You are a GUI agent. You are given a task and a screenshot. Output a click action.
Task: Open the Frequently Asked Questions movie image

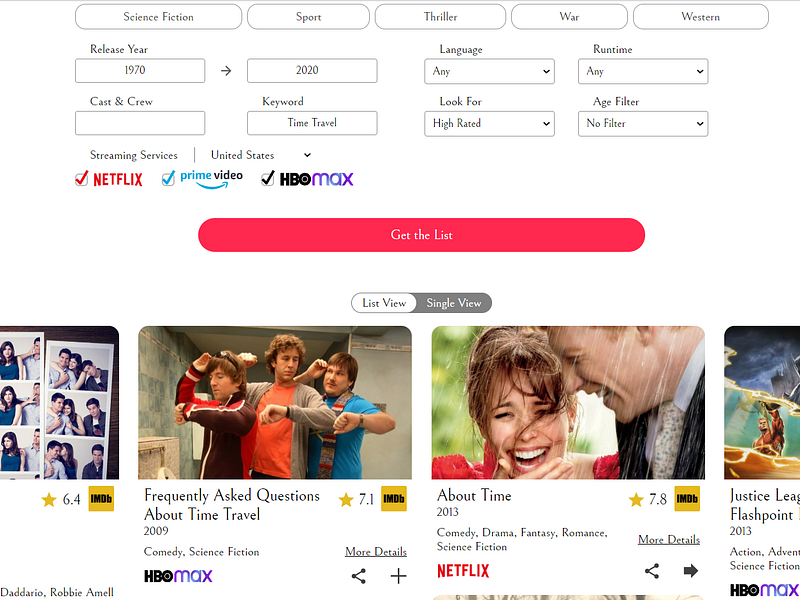click(275, 403)
